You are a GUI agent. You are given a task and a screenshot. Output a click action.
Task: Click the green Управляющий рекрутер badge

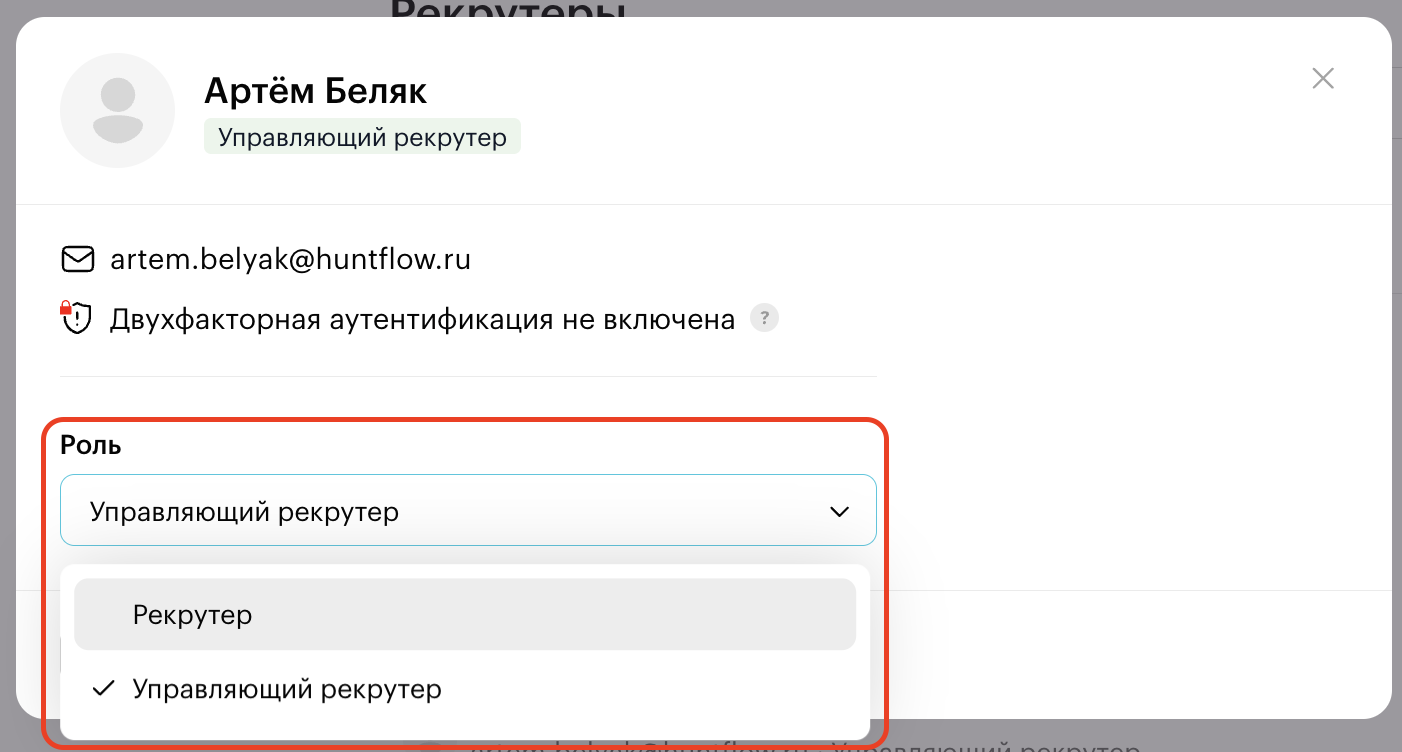coord(362,137)
